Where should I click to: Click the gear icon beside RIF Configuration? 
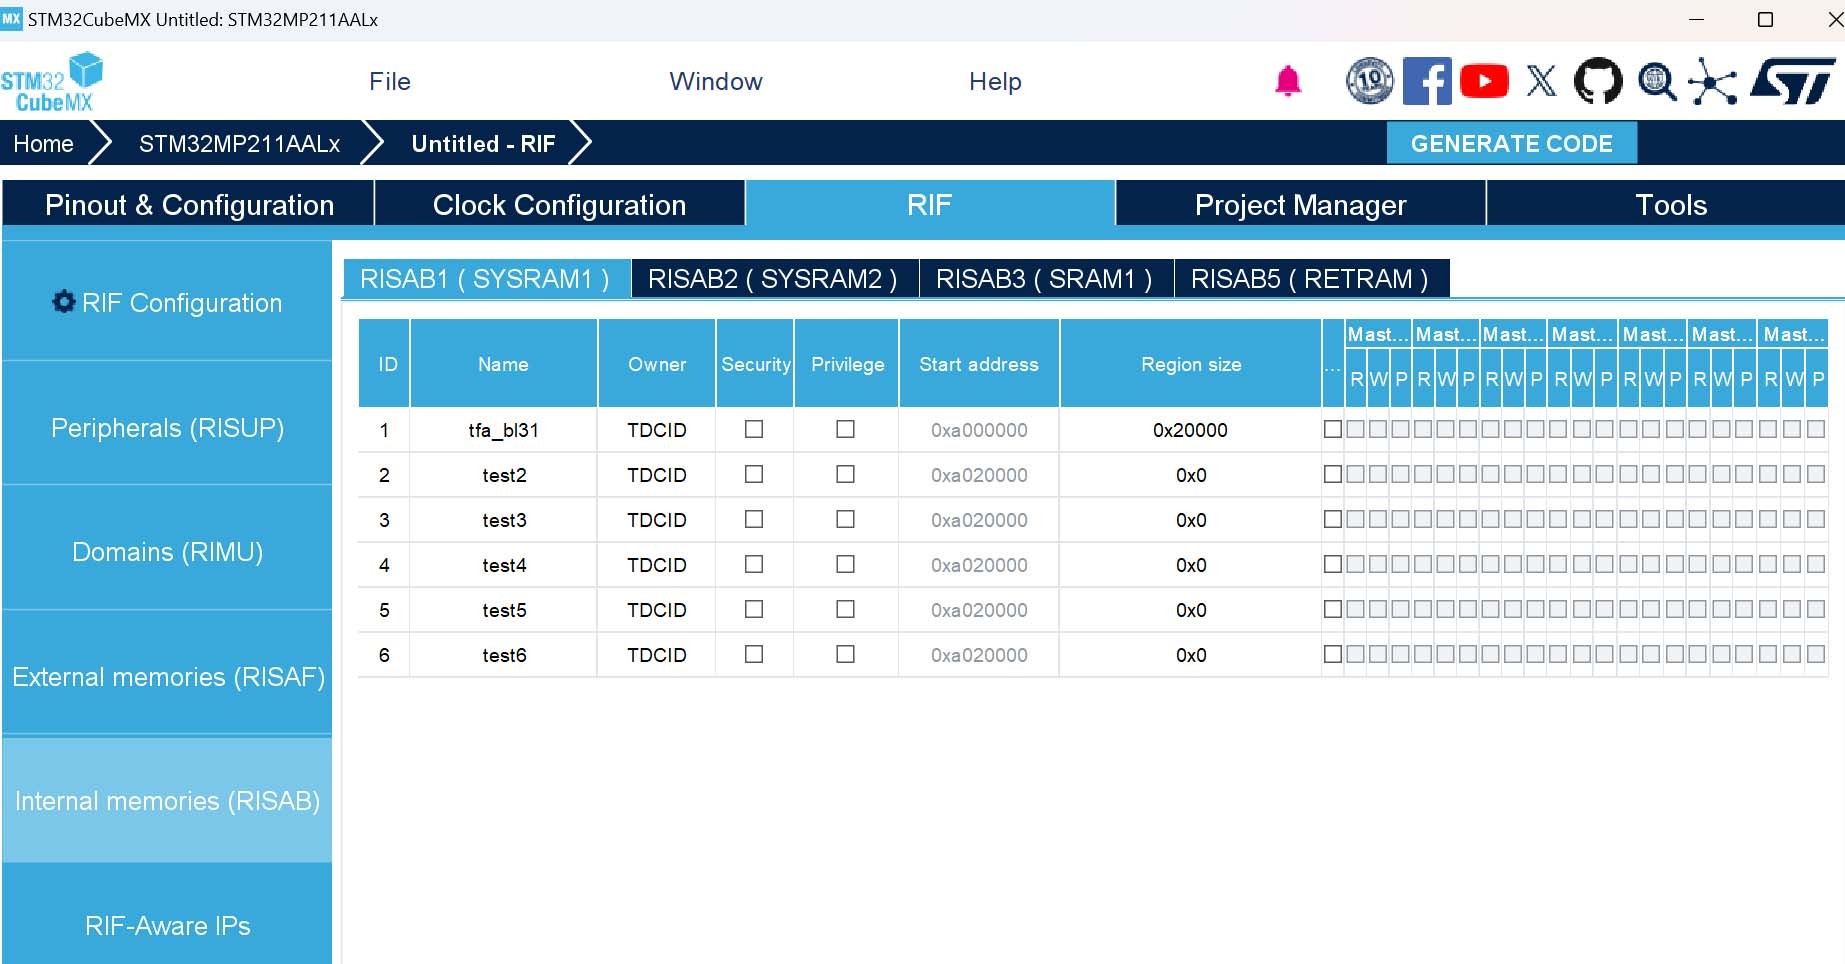[x=64, y=302]
